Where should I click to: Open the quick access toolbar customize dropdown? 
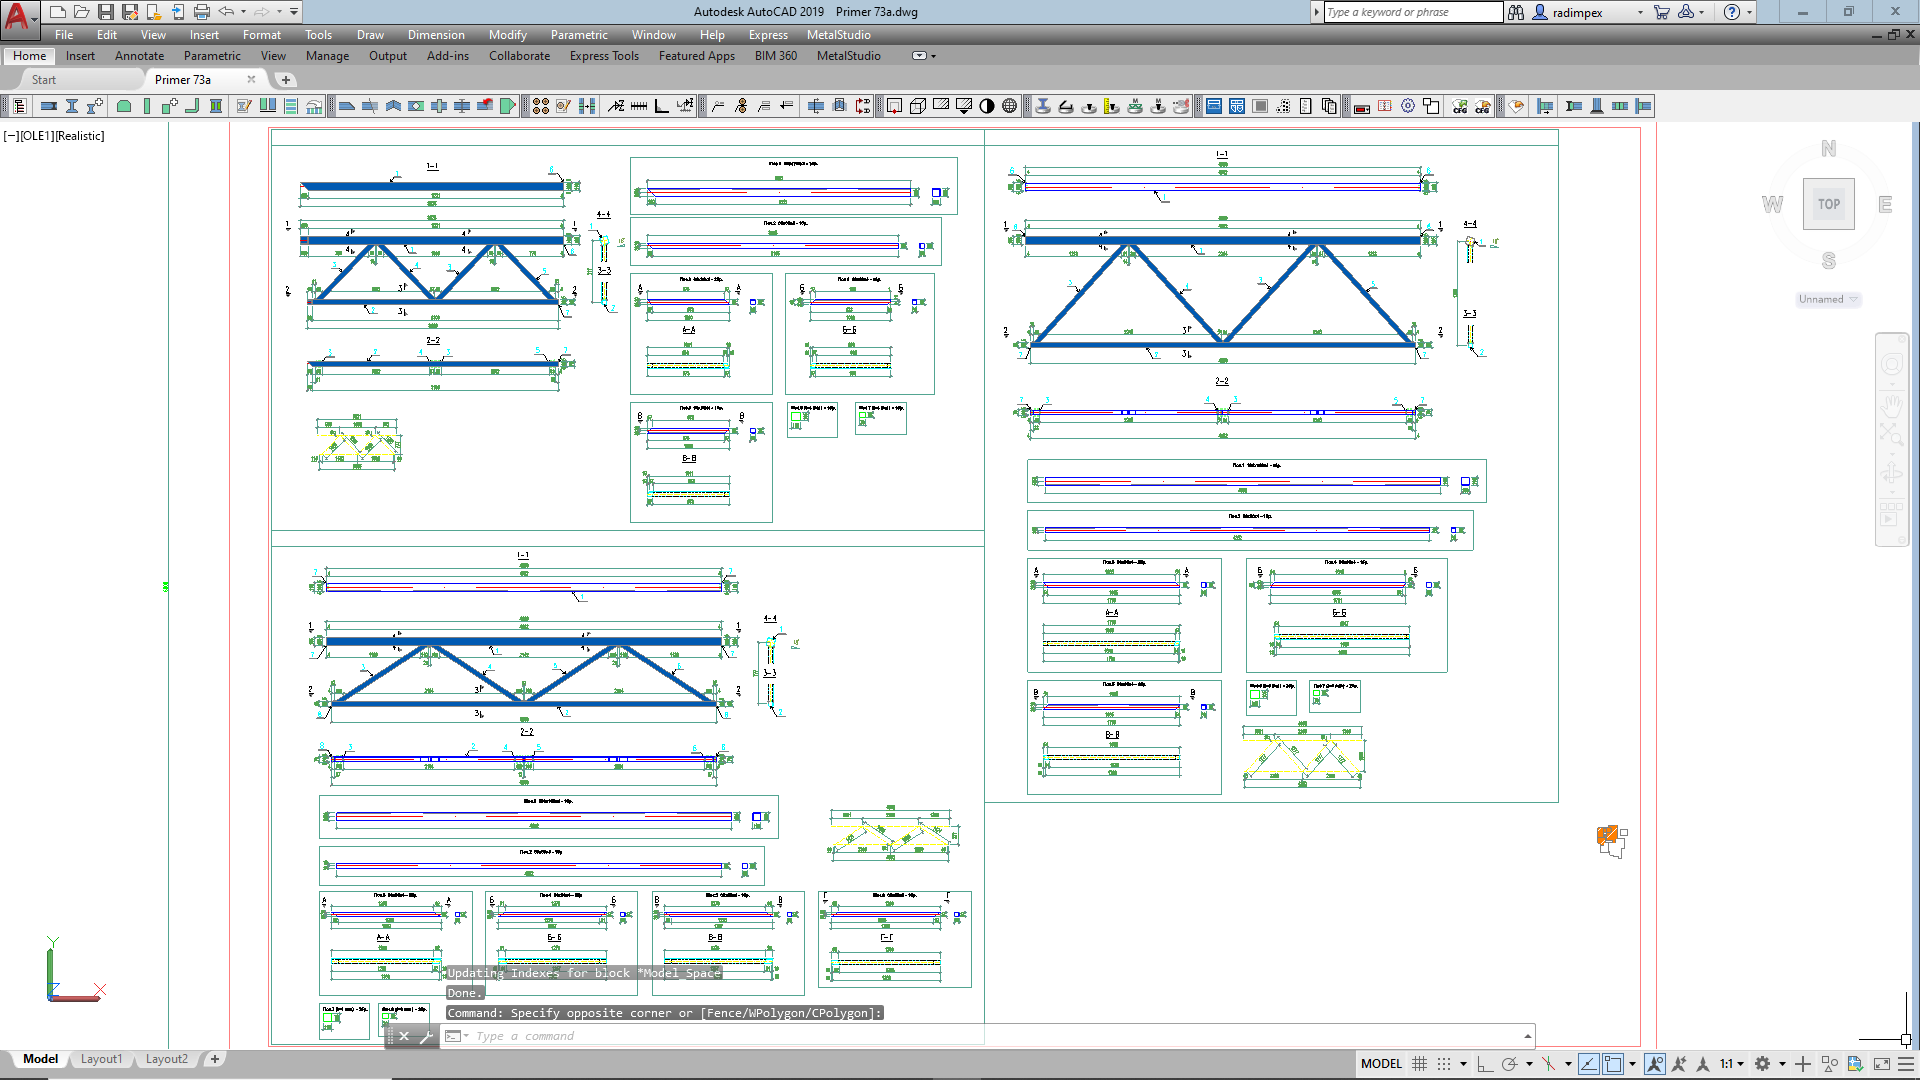(294, 12)
